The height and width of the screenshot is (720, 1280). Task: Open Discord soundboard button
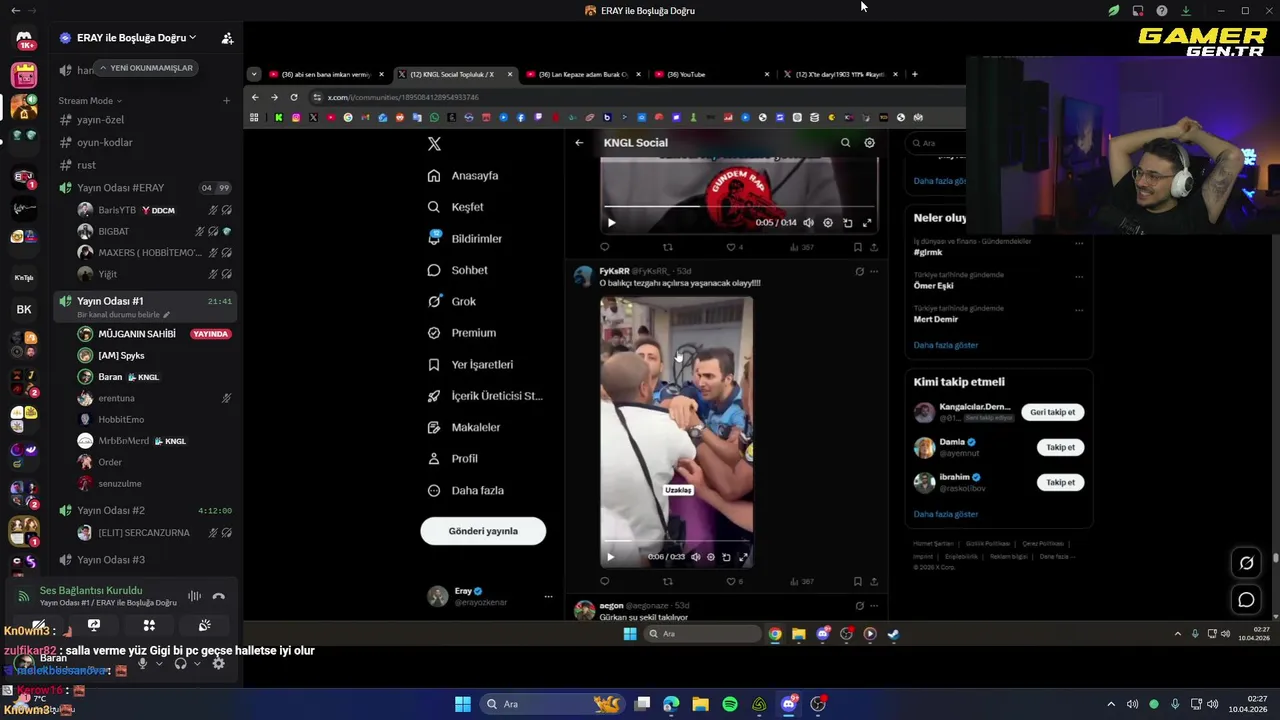[204, 625]
